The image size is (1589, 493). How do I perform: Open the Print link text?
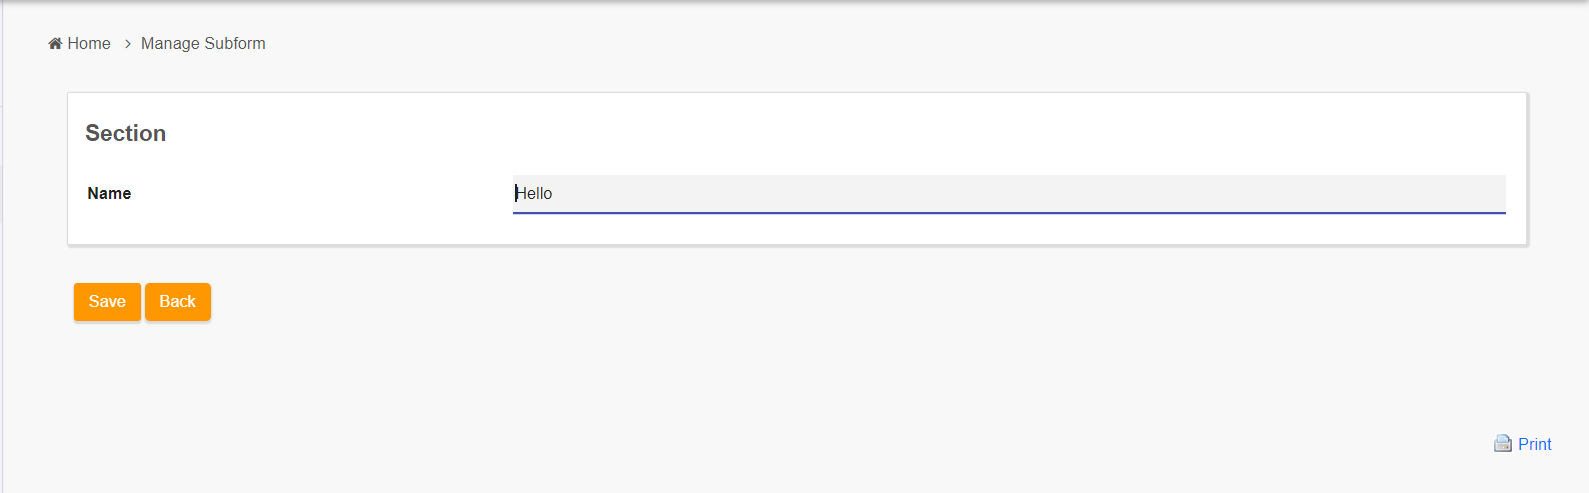tap(1534, 444)
